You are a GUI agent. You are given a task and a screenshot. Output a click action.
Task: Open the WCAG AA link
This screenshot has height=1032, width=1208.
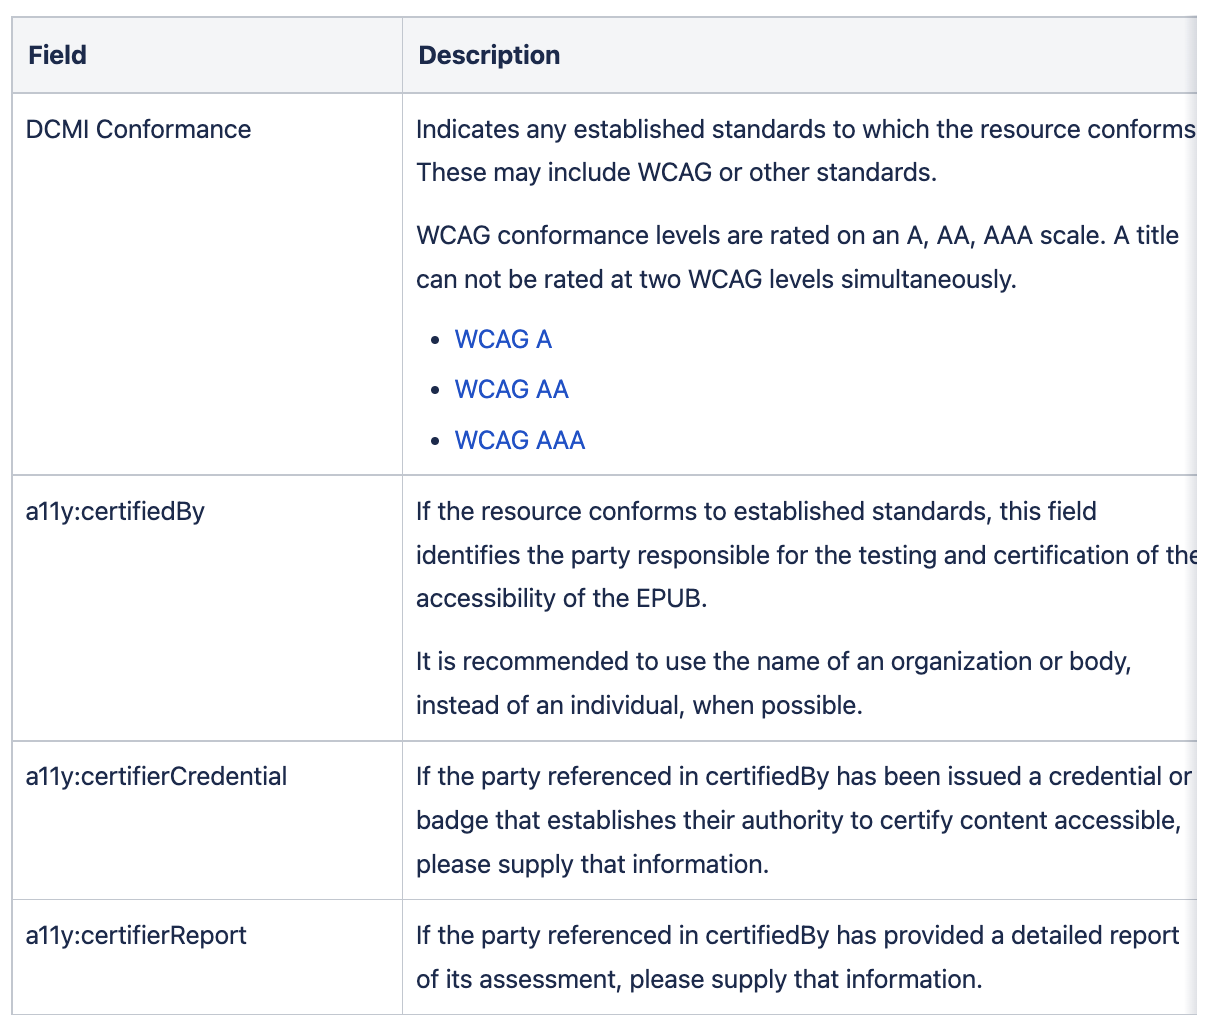pos(512,390)
